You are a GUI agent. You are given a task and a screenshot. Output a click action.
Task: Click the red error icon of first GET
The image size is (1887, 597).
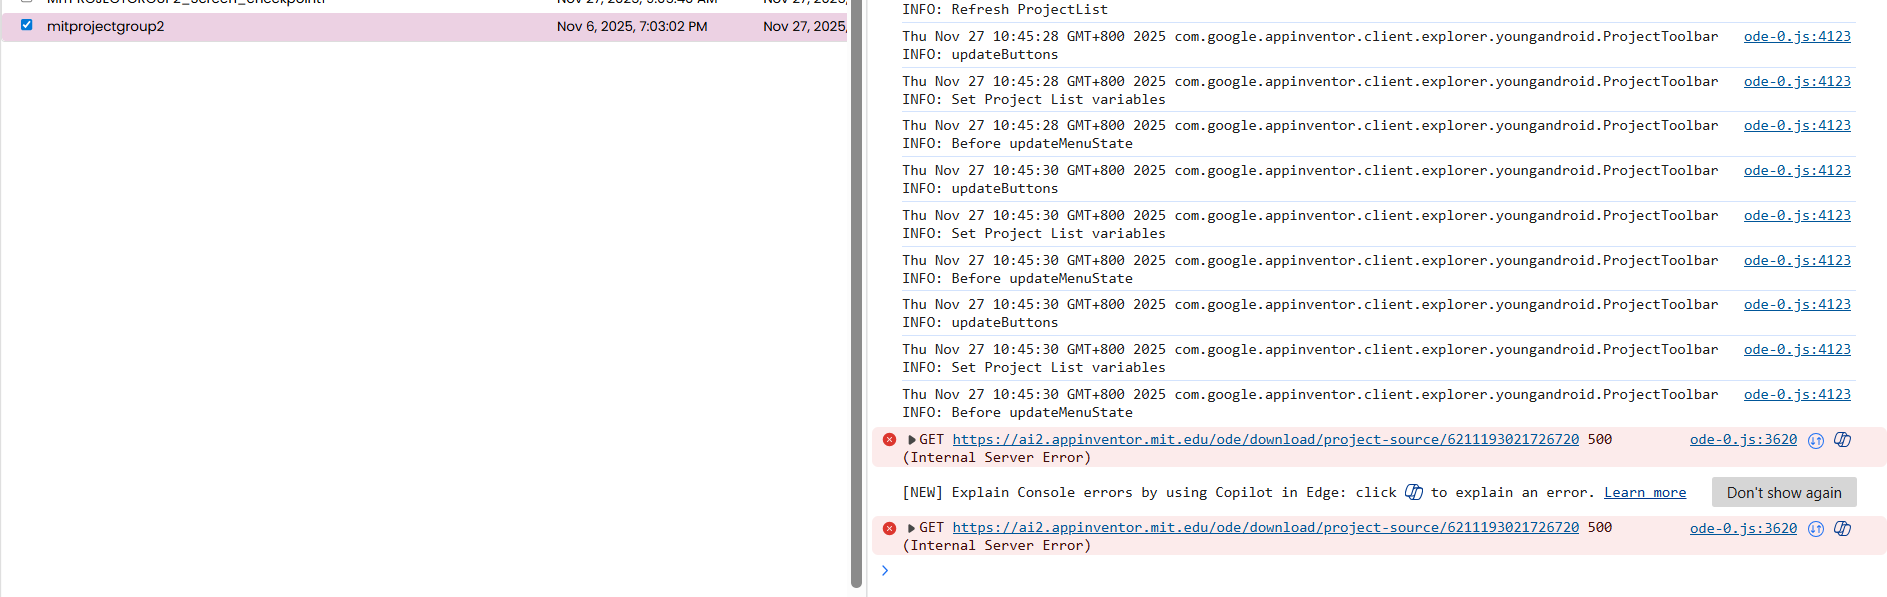coord(889,440)
